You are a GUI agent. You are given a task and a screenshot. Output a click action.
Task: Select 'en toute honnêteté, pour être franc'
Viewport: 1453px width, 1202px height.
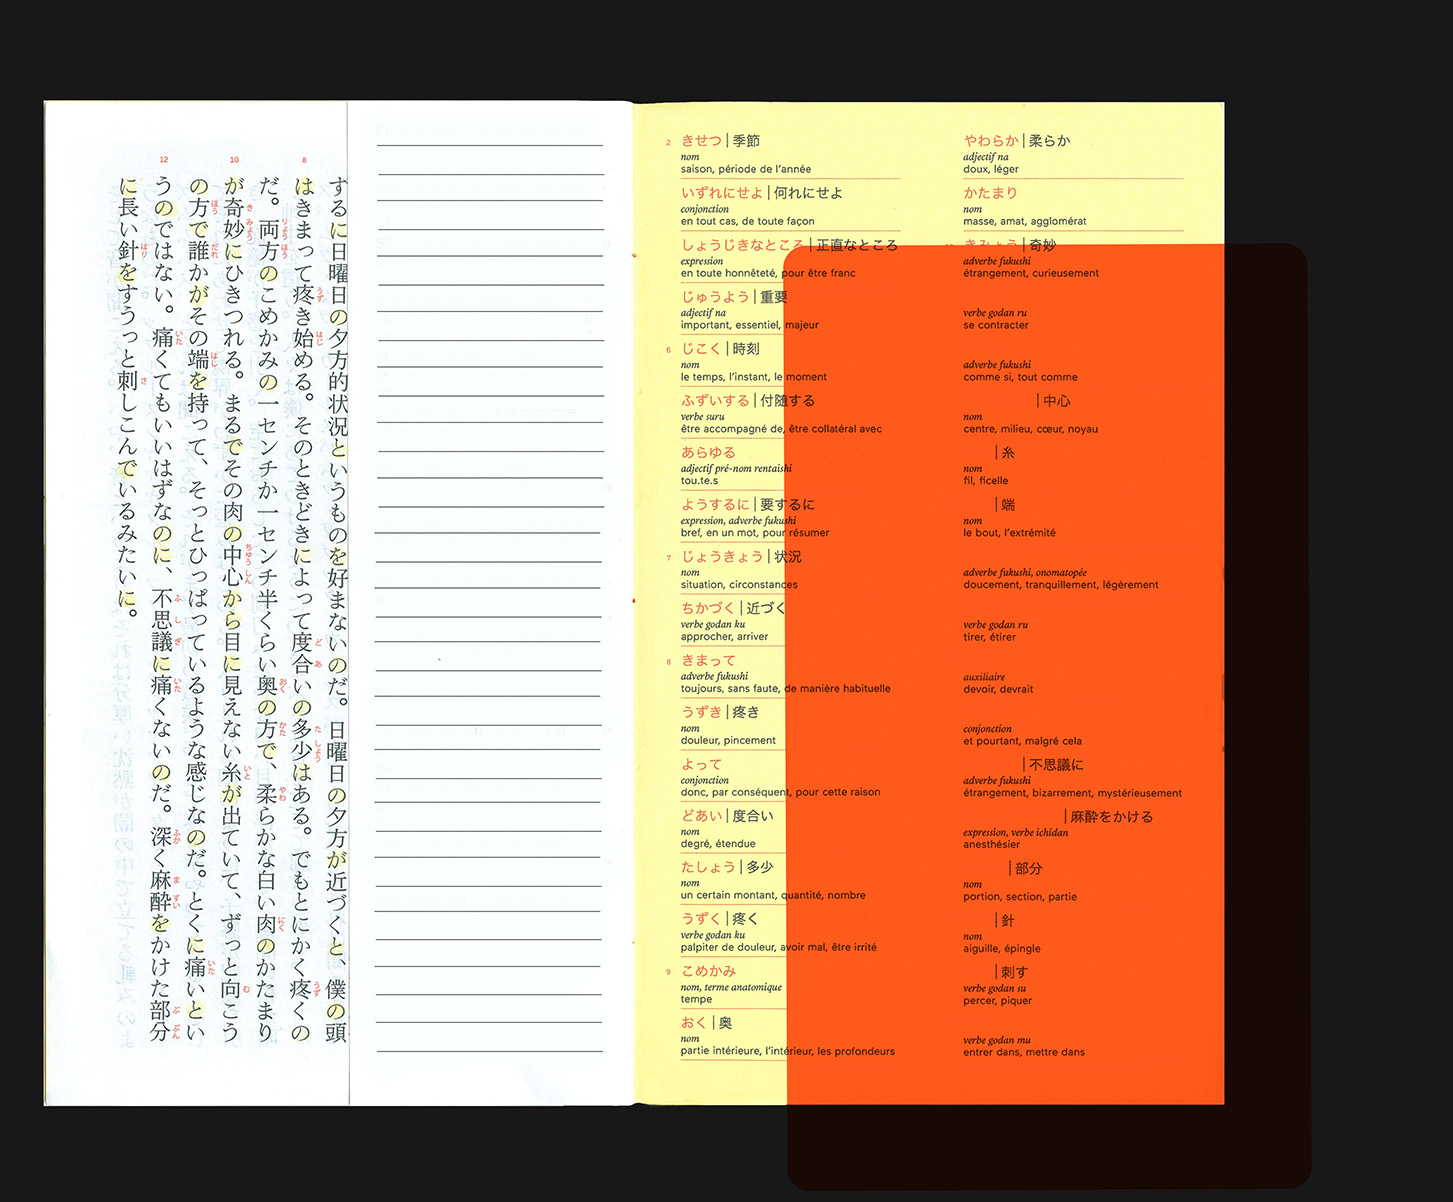click(768, 273)
